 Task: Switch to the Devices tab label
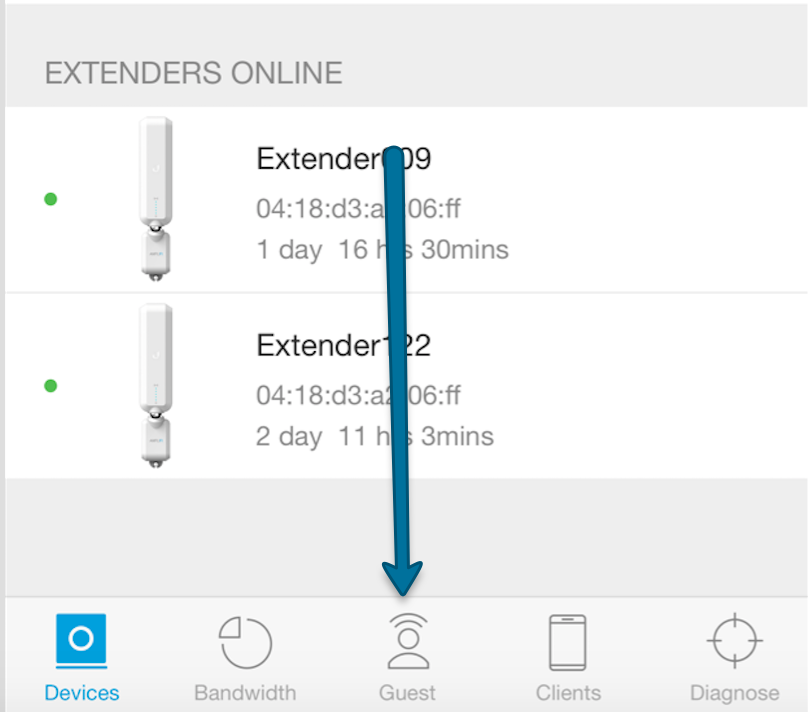[81, 693]
